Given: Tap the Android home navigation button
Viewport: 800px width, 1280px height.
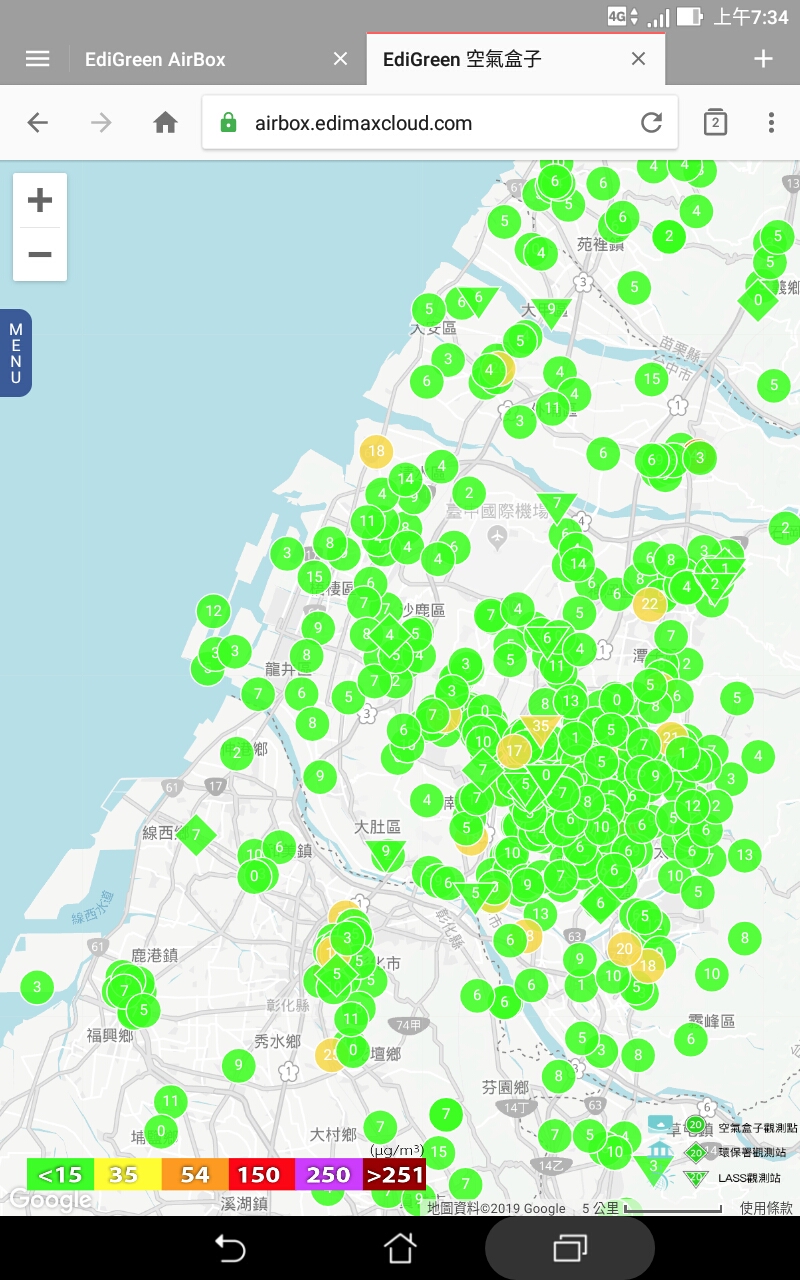Looking at the screenshot, I should pos(400,1248).
